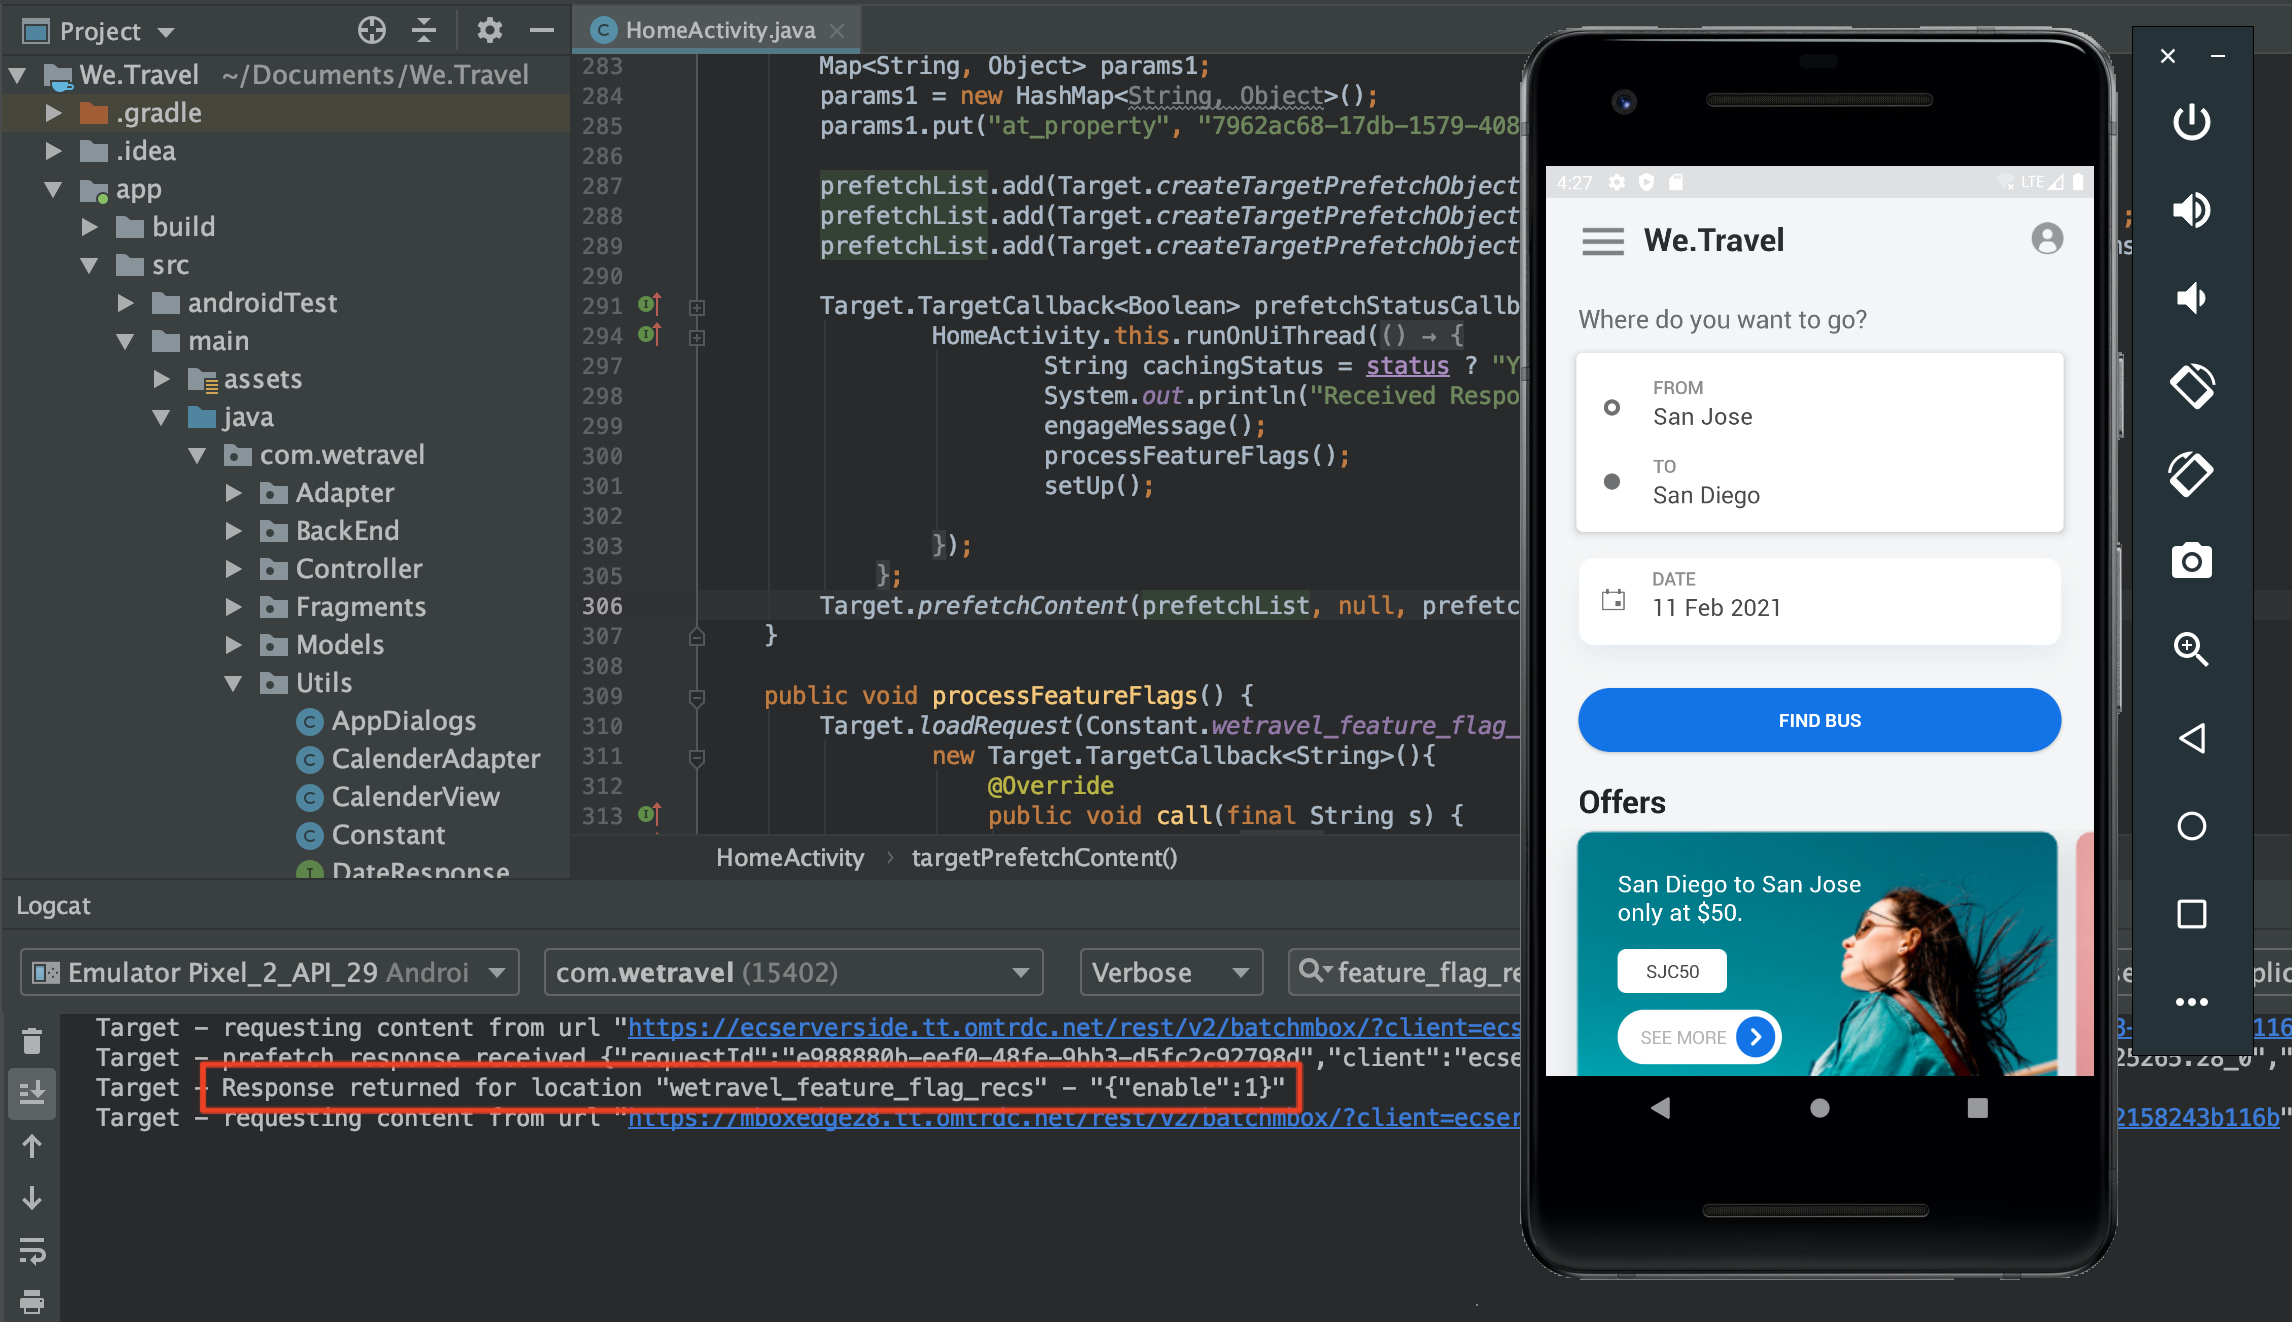
Task: Enable scroll-to-end in Logcat
Action: pos(31,1092)
